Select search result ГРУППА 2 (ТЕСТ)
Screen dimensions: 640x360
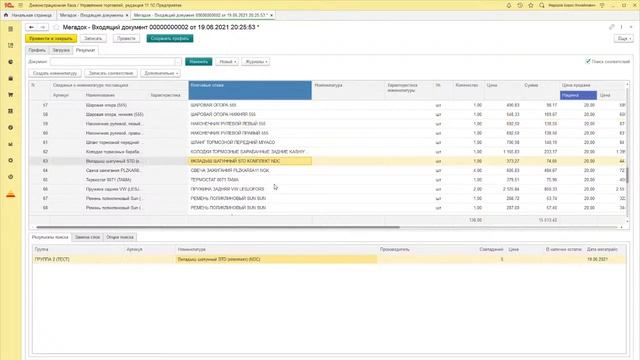[x=329, y=259]
